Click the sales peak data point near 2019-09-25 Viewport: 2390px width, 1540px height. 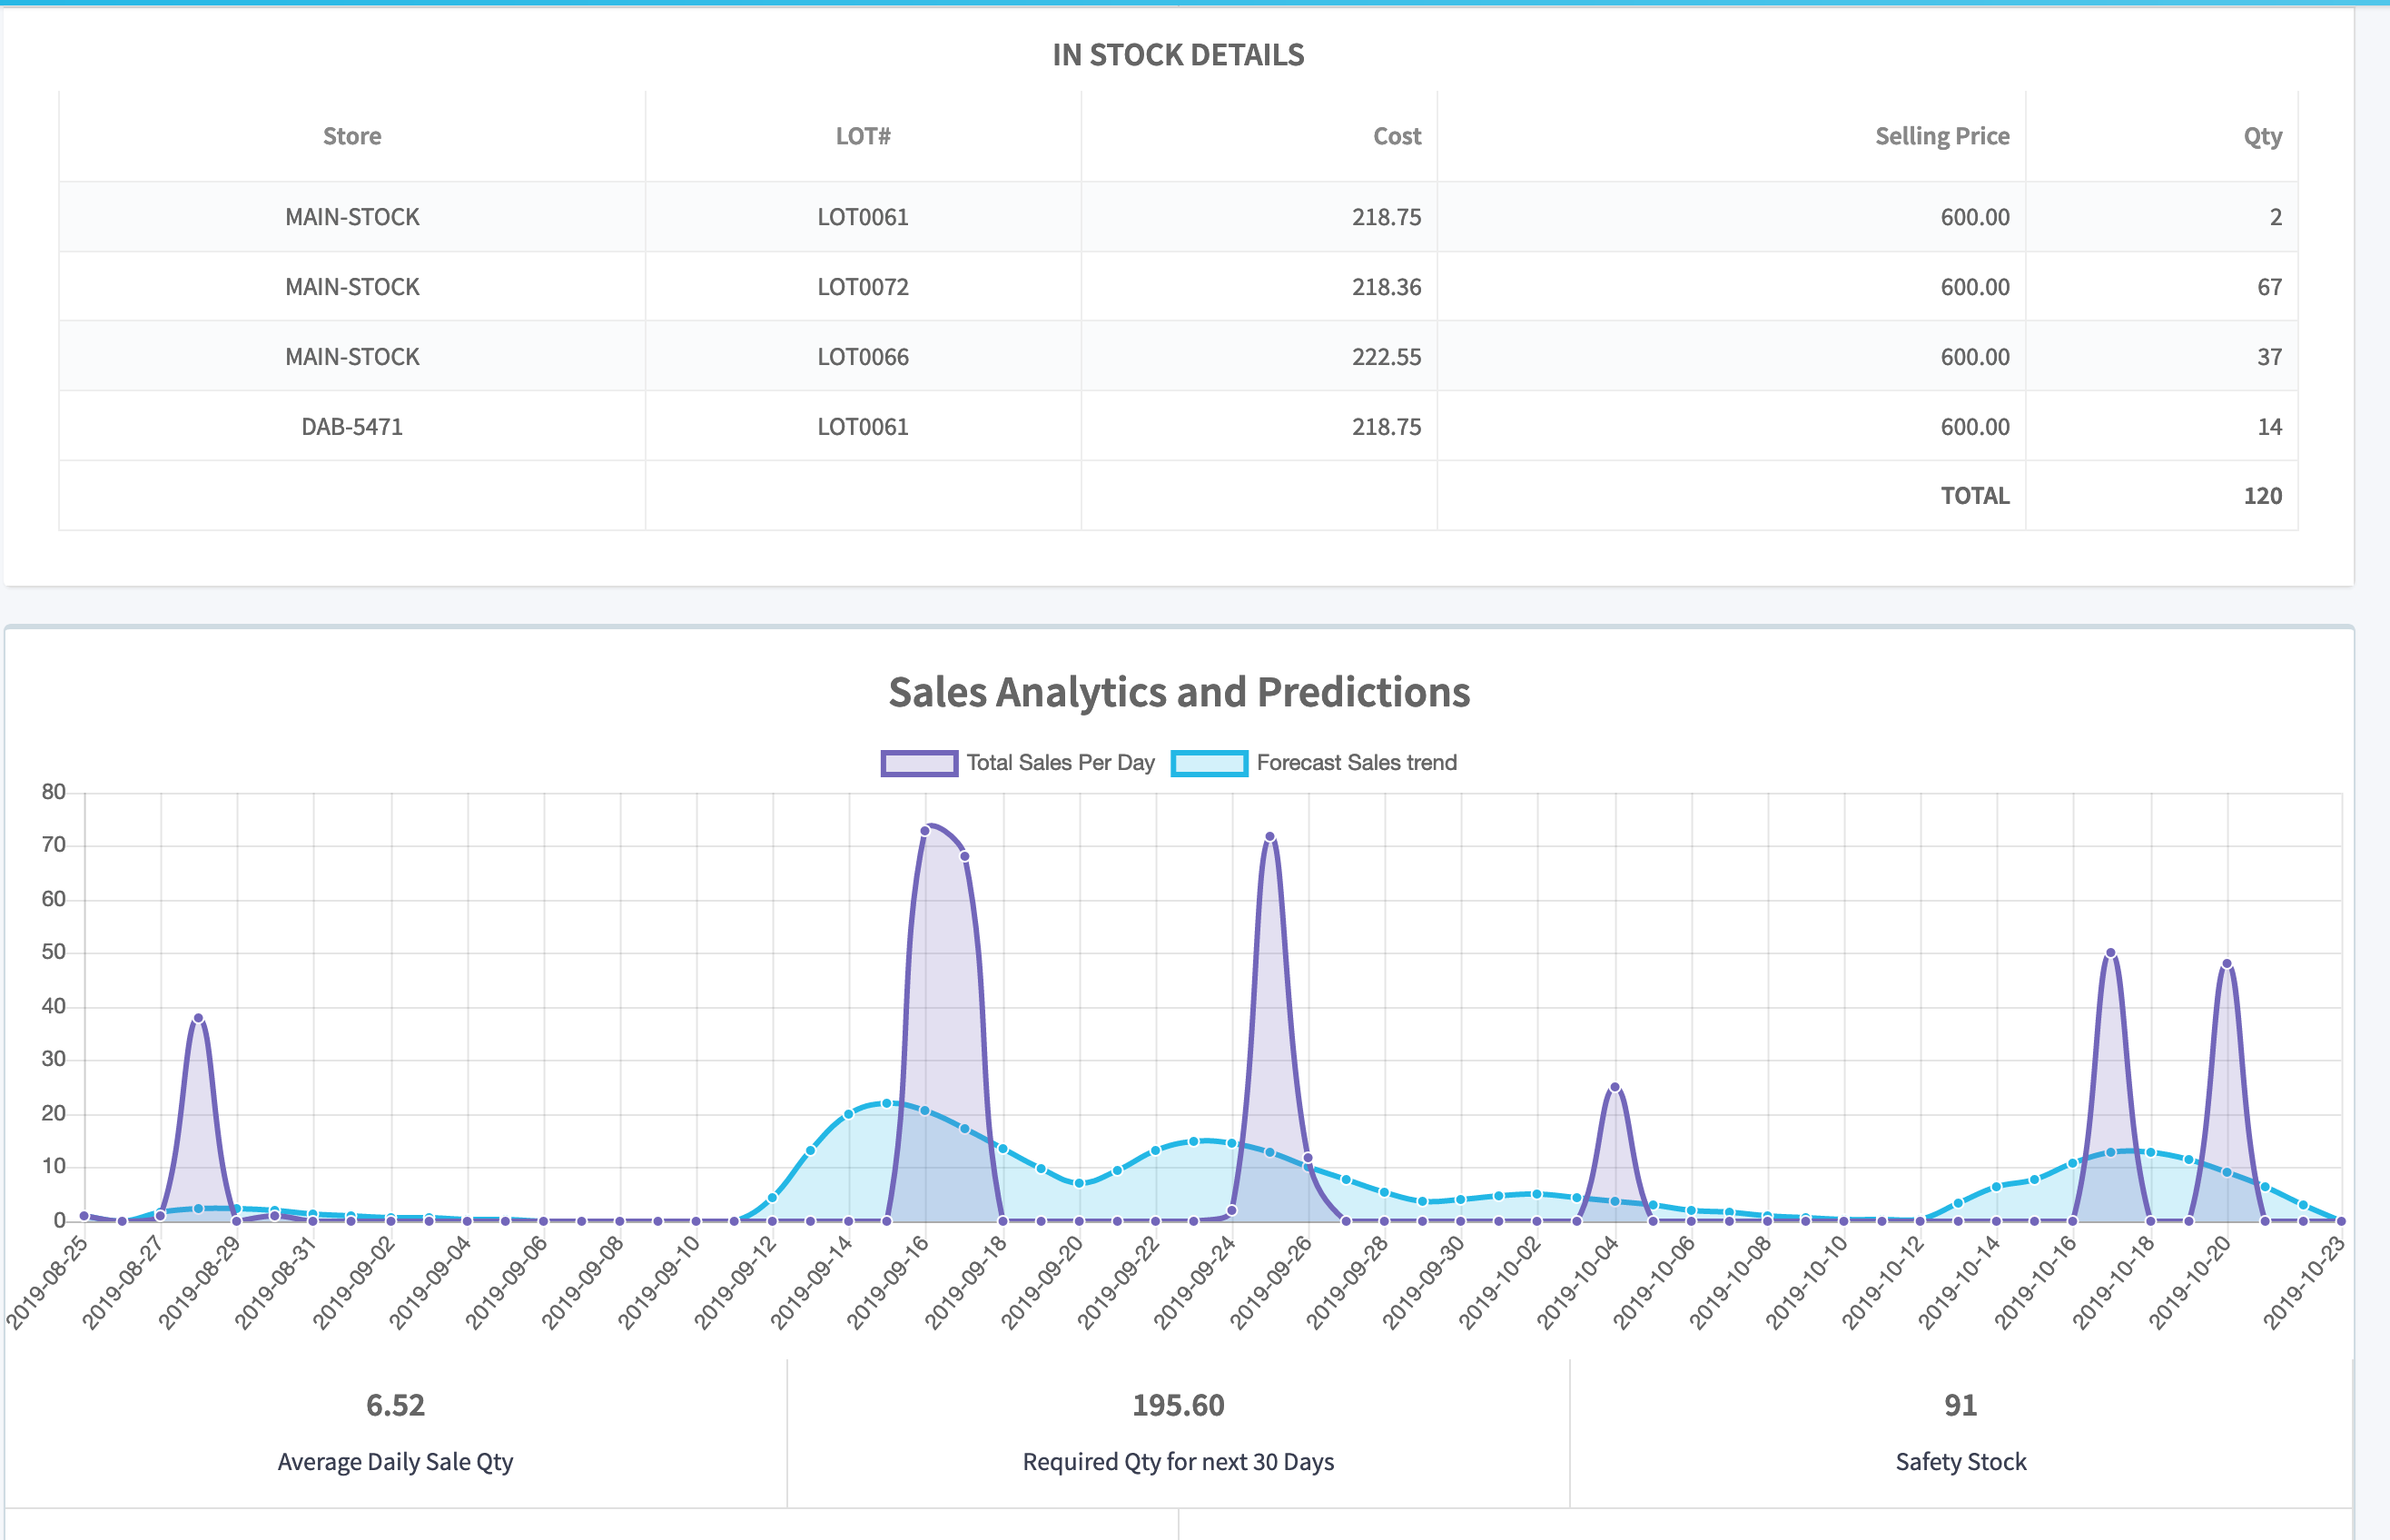[1270, 837]
